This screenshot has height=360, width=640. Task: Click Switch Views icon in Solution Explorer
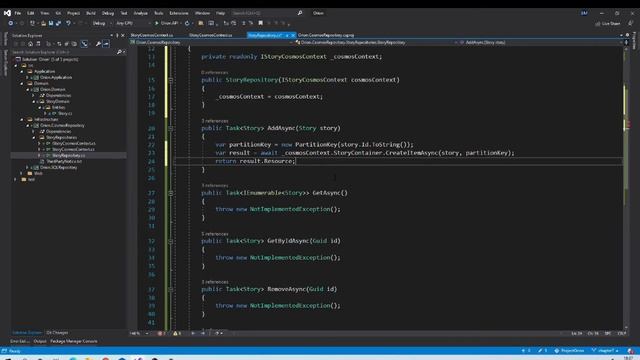click(38, 44)
